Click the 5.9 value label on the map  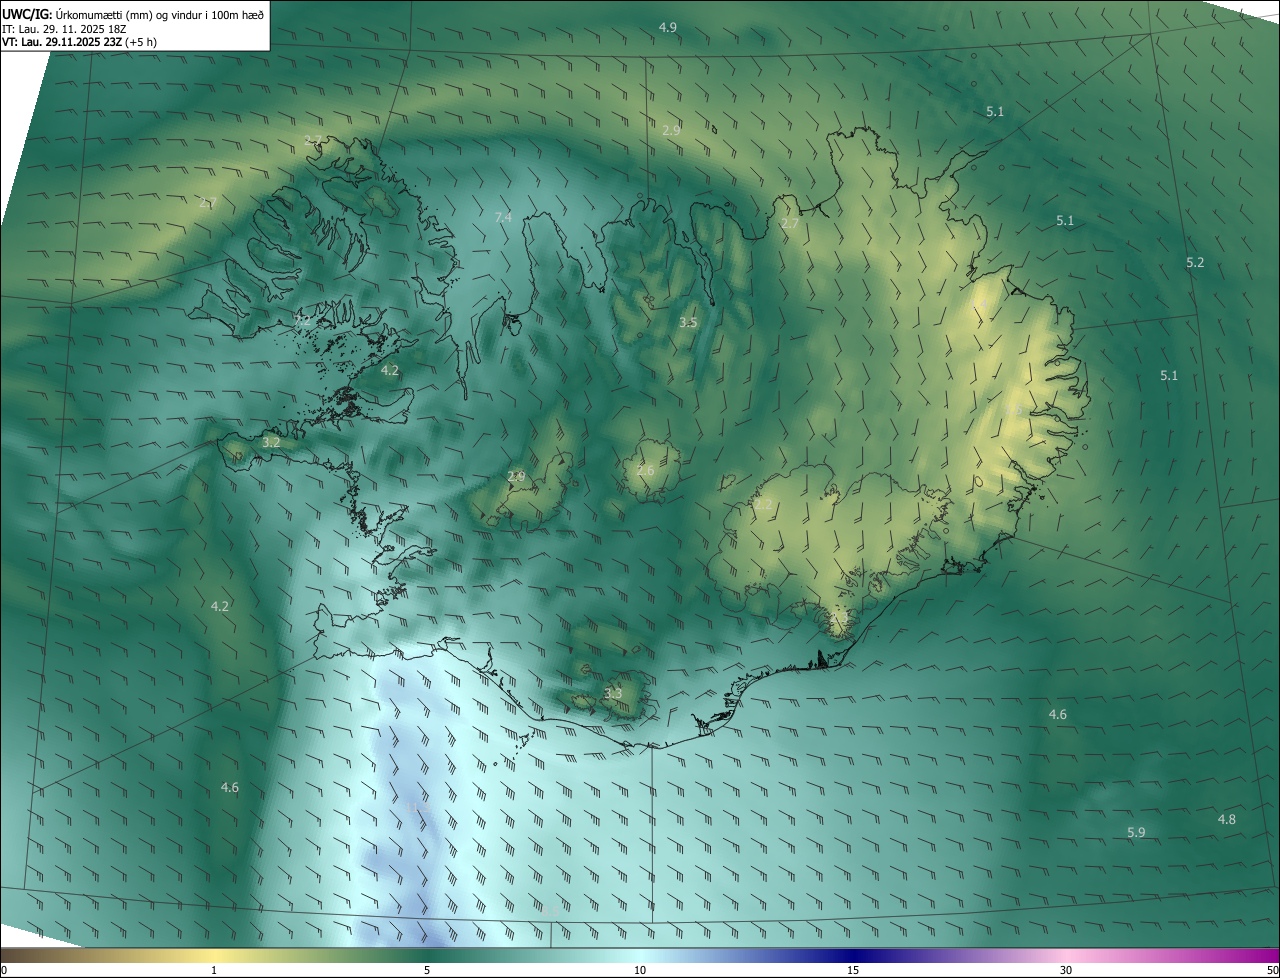tap(1136, 832)
